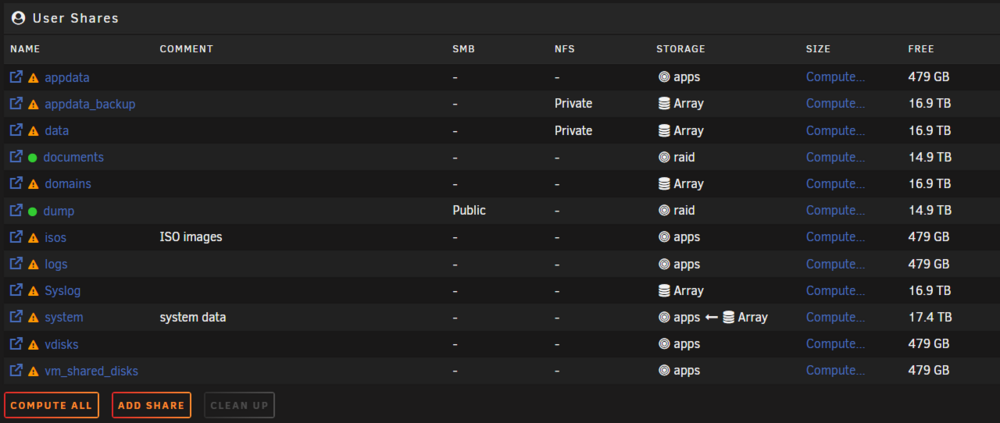Click the Array disk icon in data row

[664, 131]
